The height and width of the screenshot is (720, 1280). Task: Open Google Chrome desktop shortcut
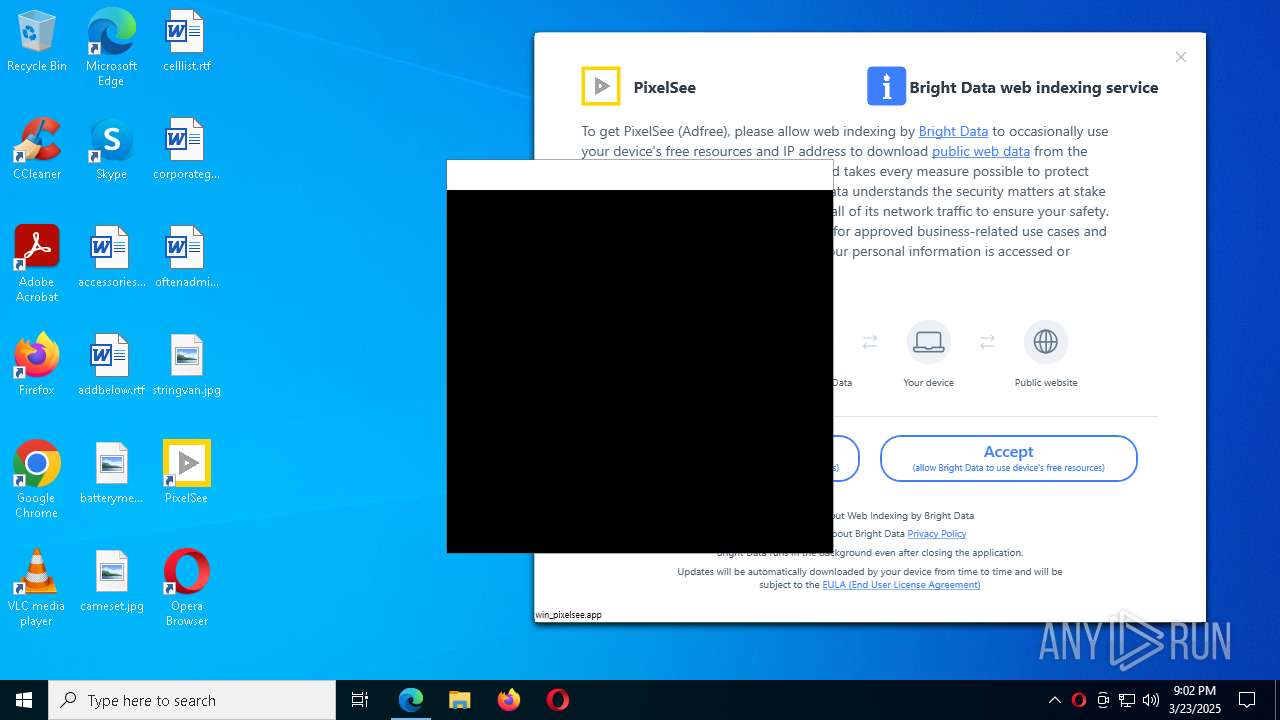(37, 480)
